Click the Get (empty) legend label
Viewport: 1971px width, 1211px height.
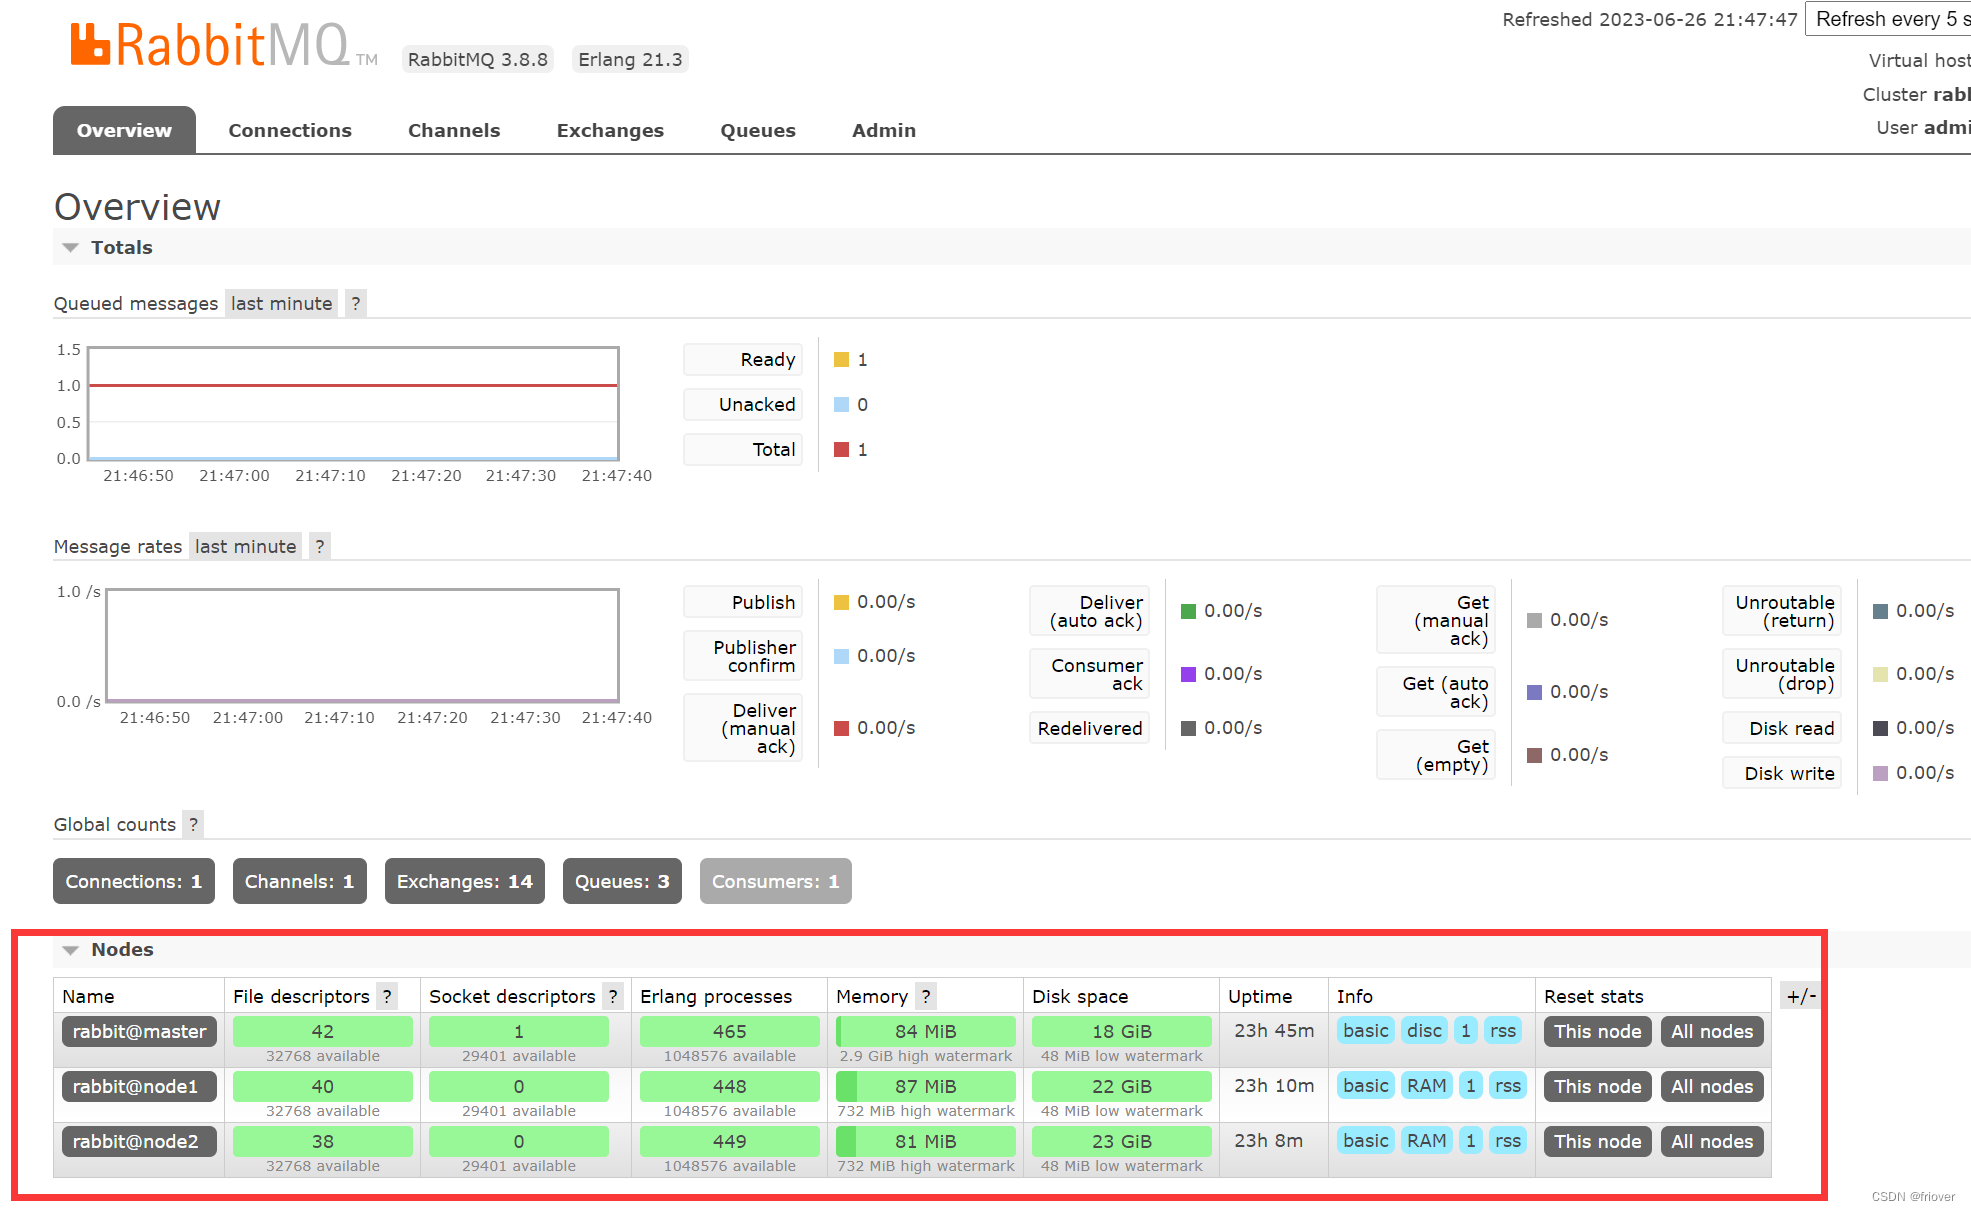click(1436, 755)
